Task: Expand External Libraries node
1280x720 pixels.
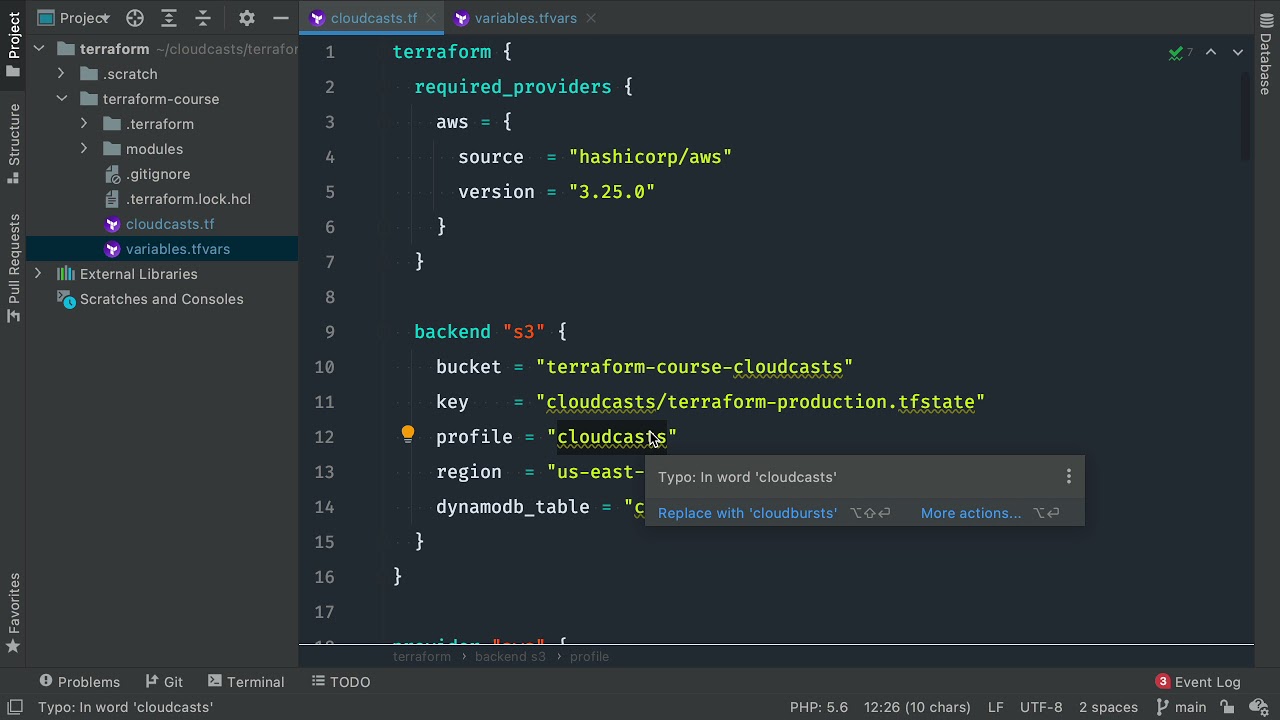Action: 39,274
